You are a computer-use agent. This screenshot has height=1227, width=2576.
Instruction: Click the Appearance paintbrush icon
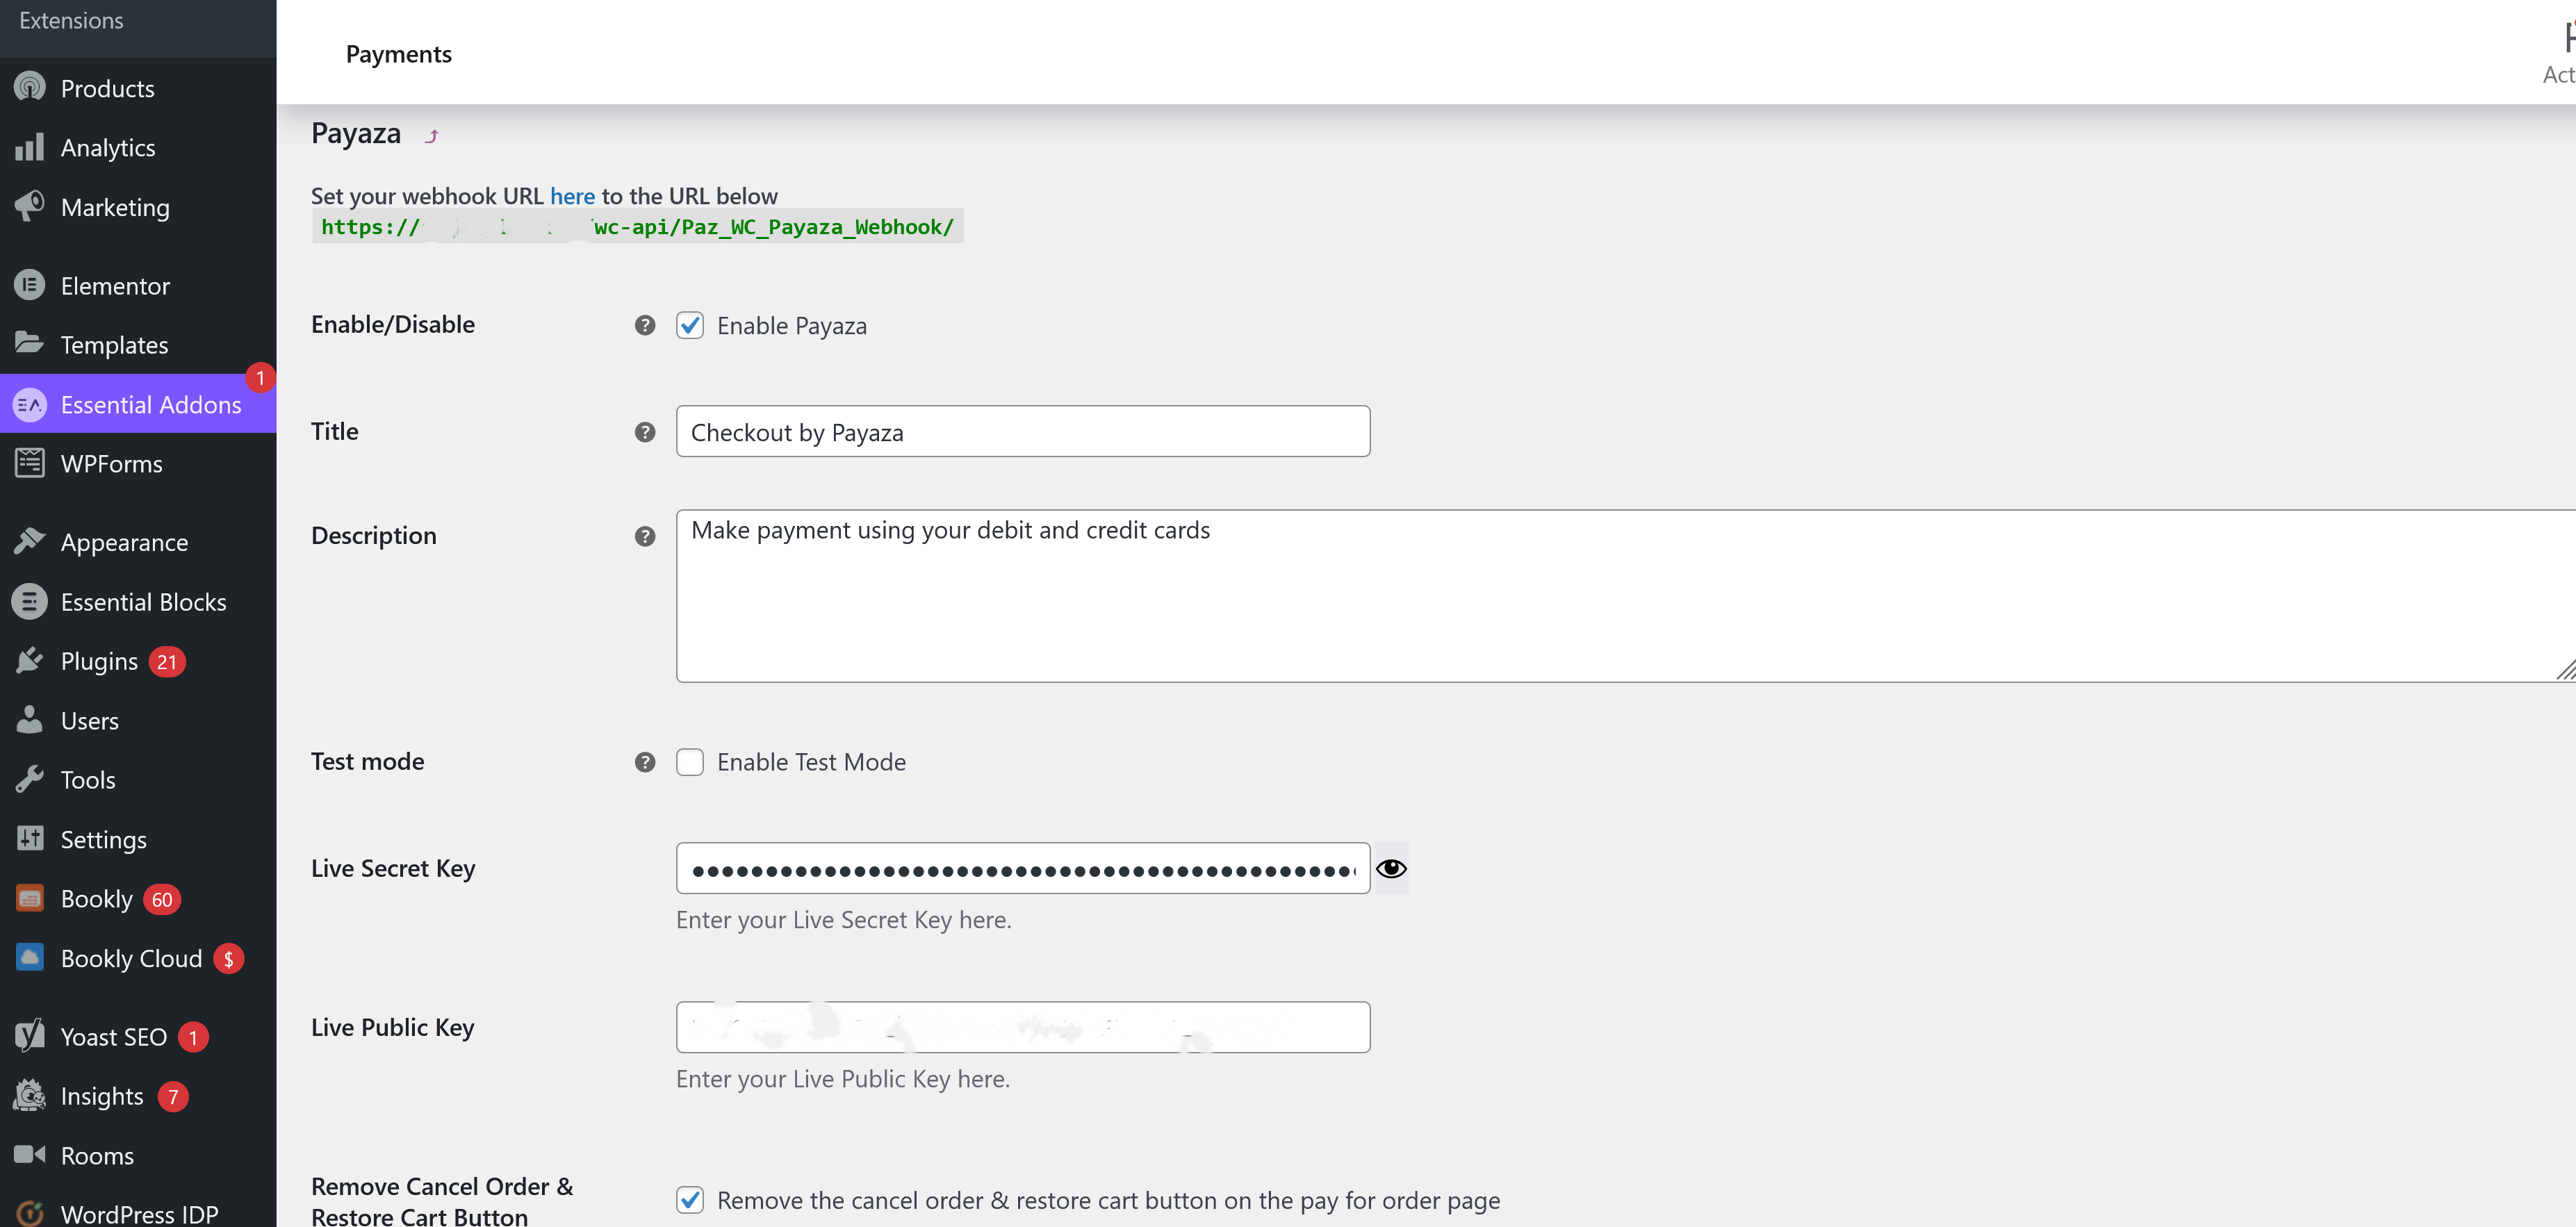30,541
